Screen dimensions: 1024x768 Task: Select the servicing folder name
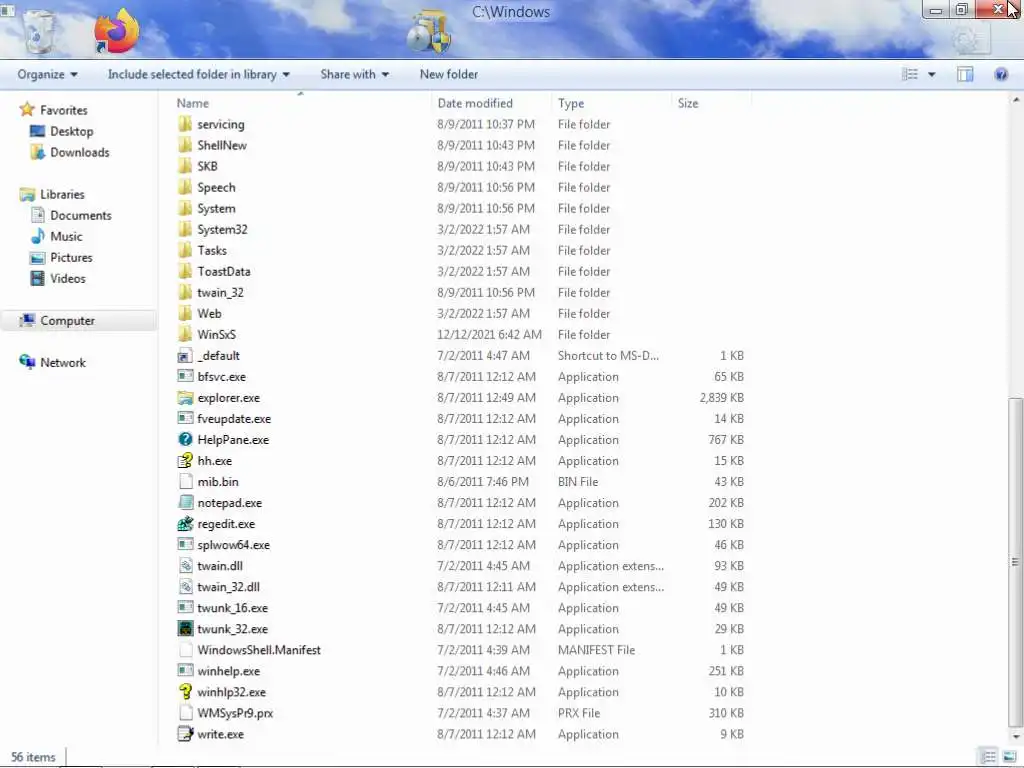pyautogui.click(x=221, y=124)
